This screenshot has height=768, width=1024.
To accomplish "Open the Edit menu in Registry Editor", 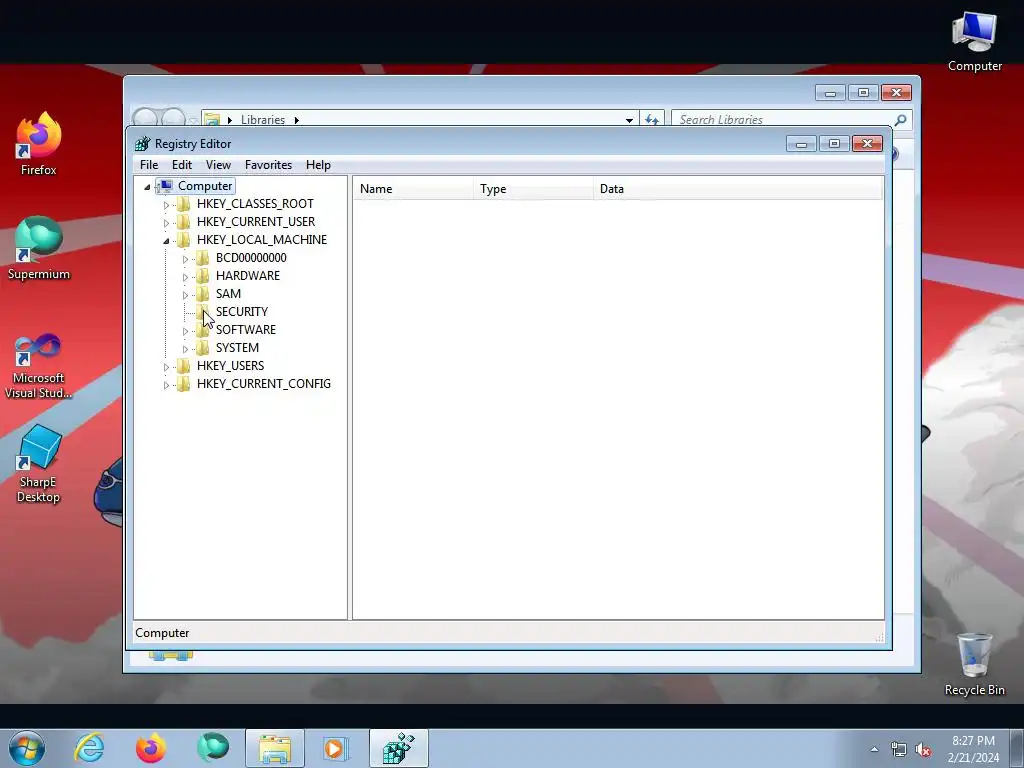I will pyautogui.click(x=182, y=165).
